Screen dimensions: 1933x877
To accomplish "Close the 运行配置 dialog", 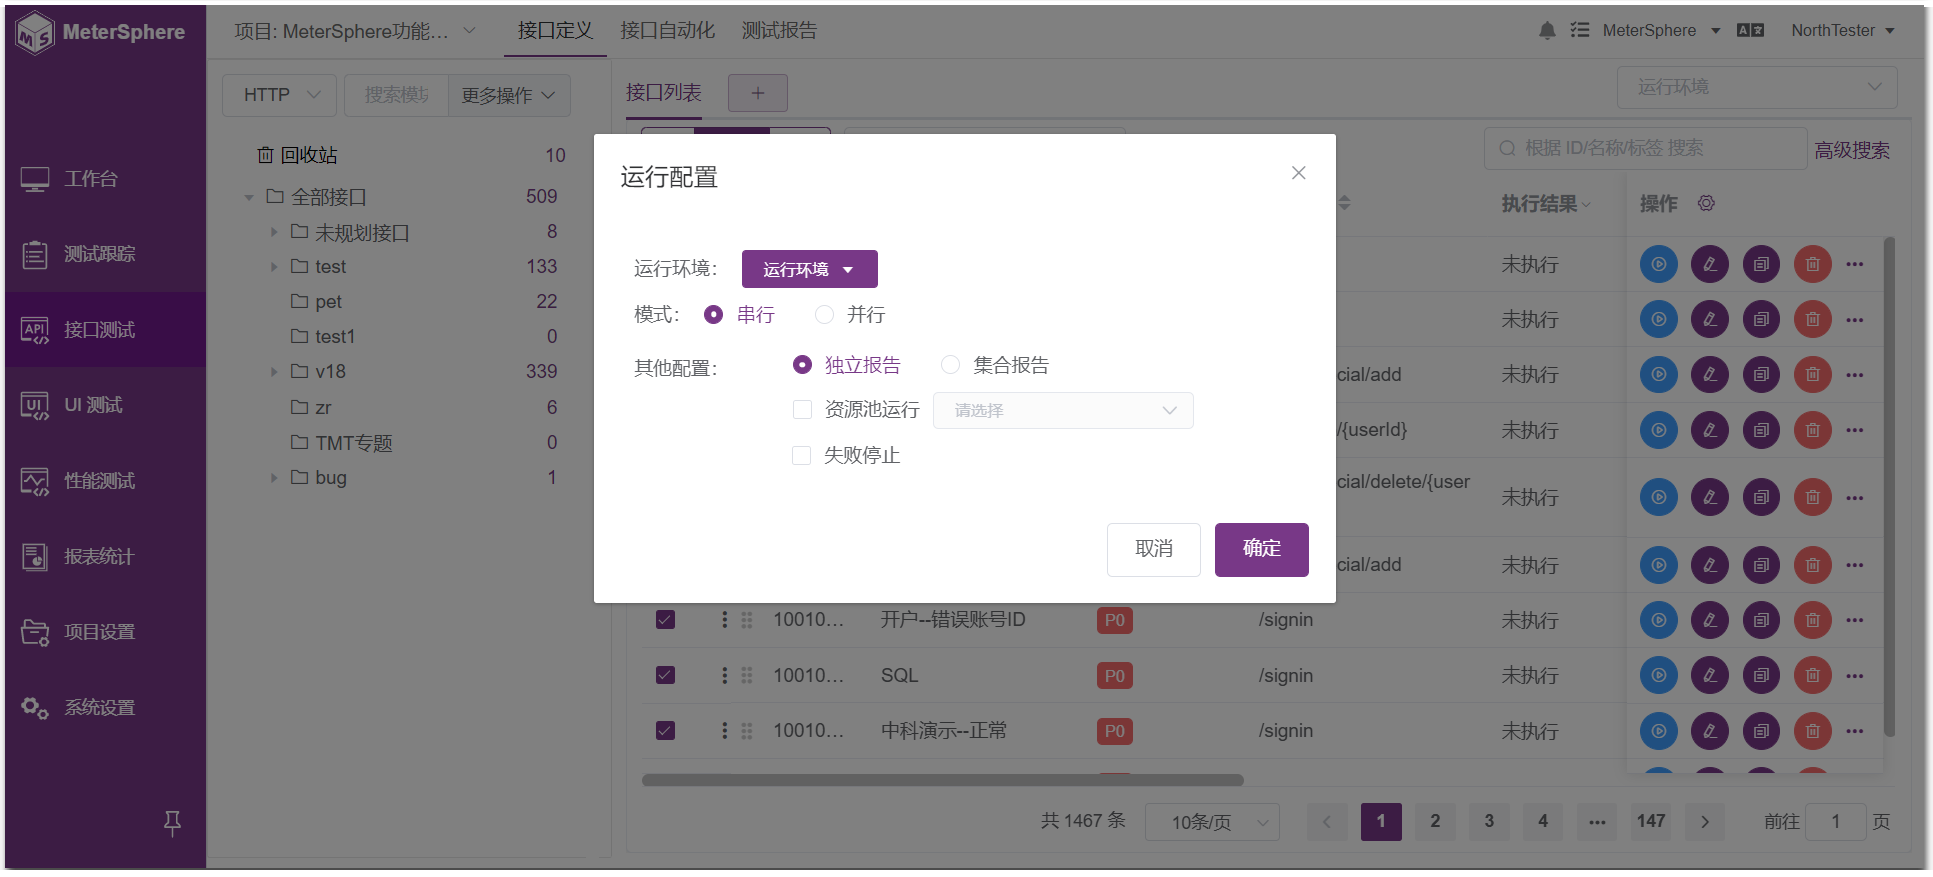I will (1298, 173).
